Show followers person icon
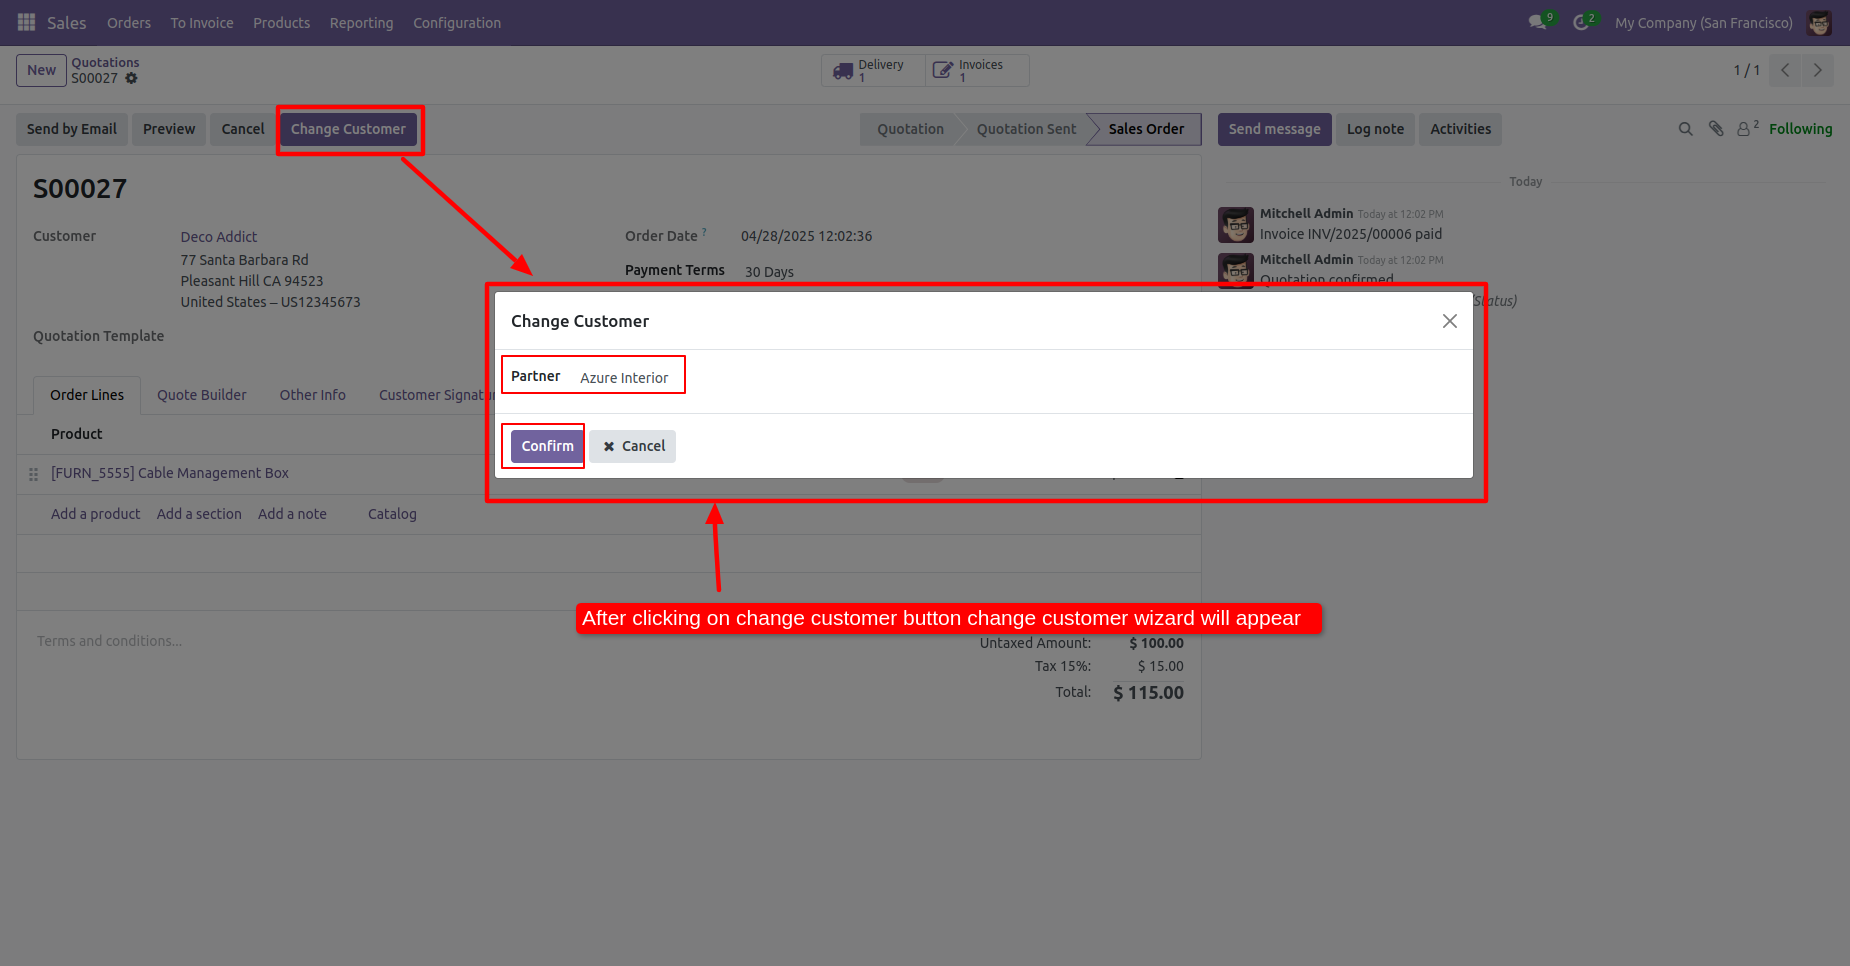The height and width of the screenshot is (966, 1850). coord(1747,129)
